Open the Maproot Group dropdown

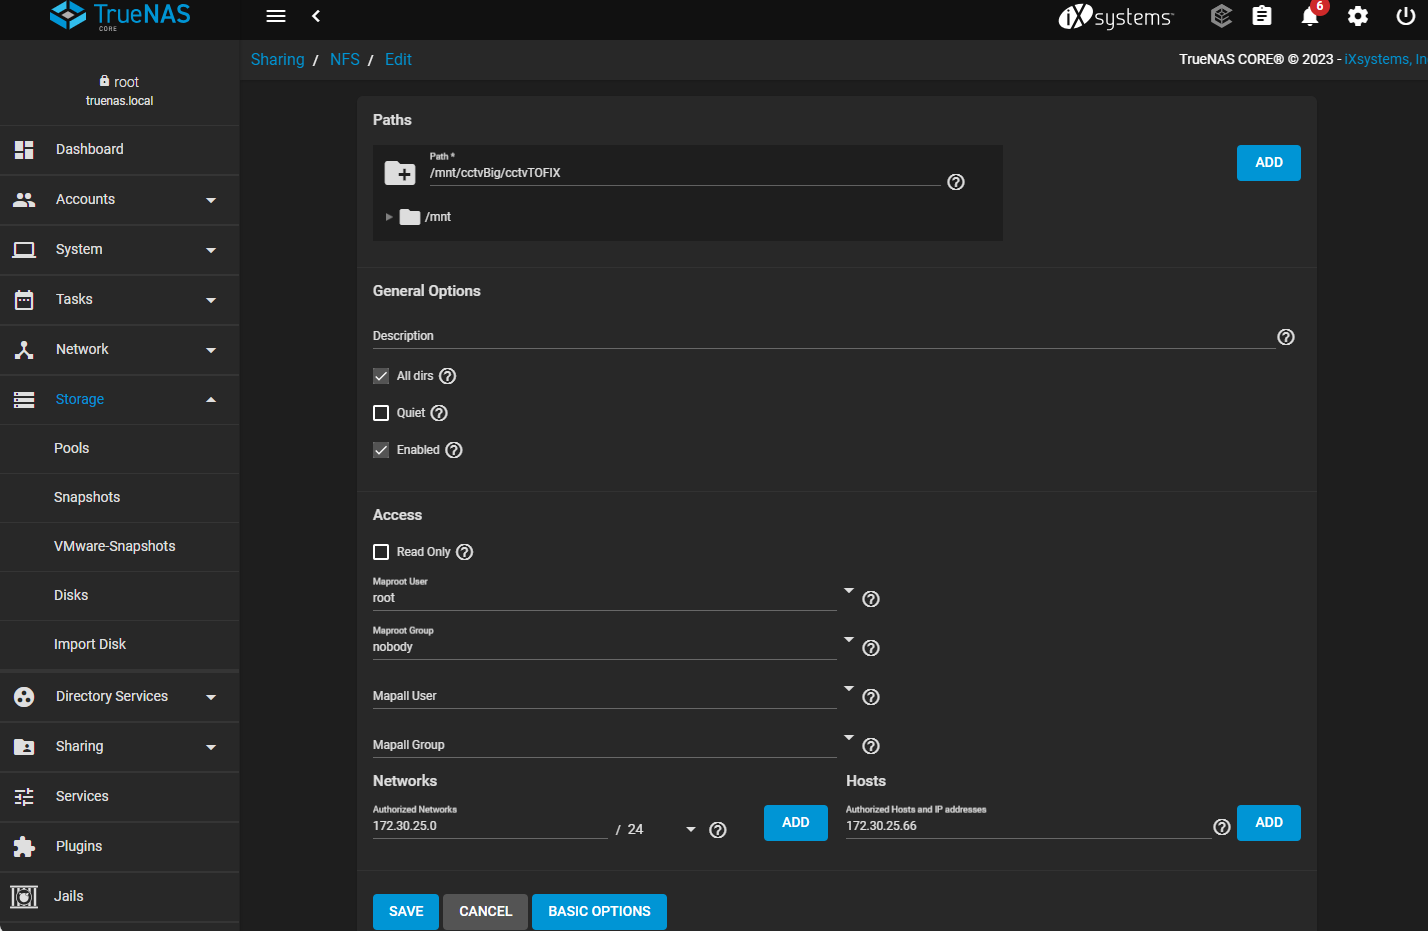click(849, 639)
